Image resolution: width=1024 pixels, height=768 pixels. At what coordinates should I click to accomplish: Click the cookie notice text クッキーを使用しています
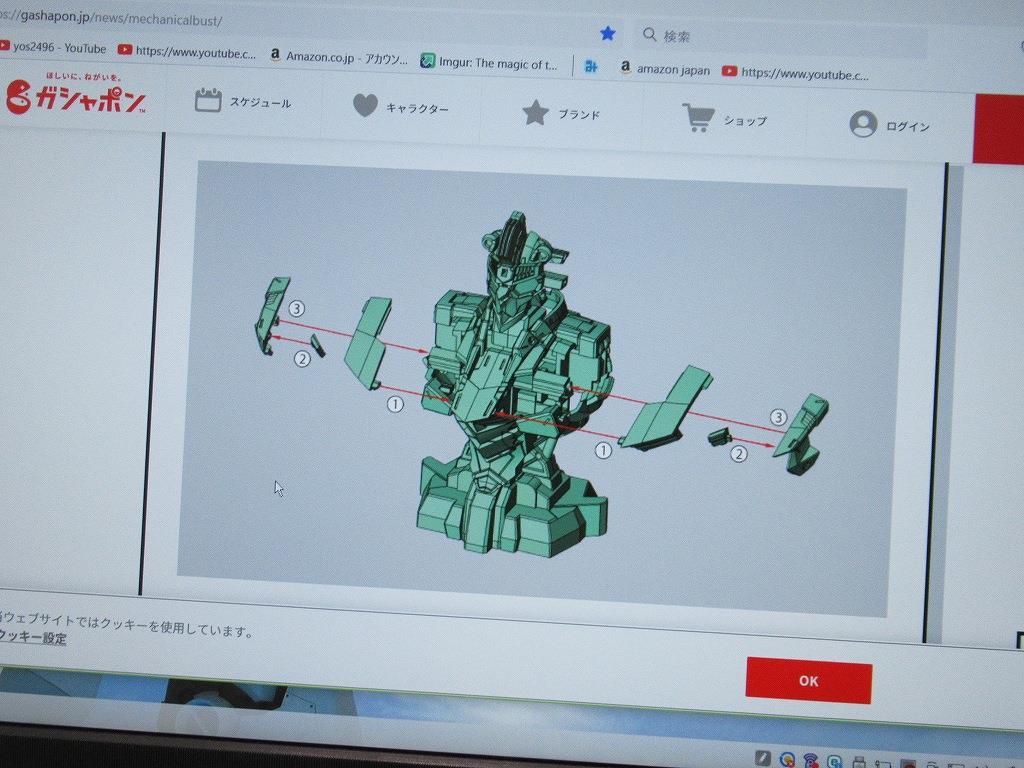[x=176, y=627]
